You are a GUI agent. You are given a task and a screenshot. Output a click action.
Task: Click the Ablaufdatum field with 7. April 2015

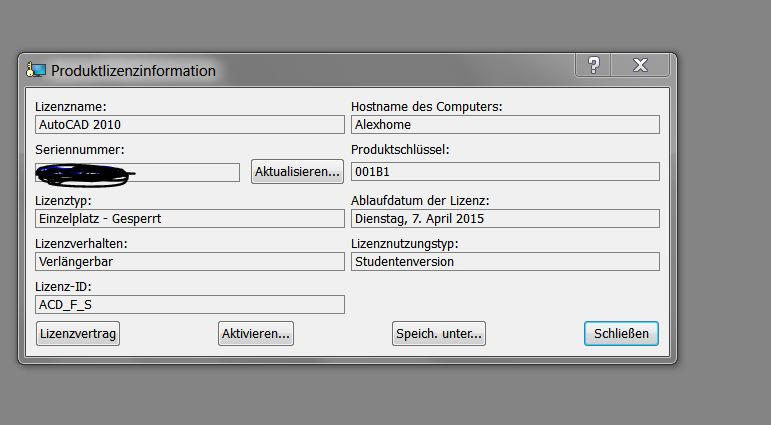(505, 218)
